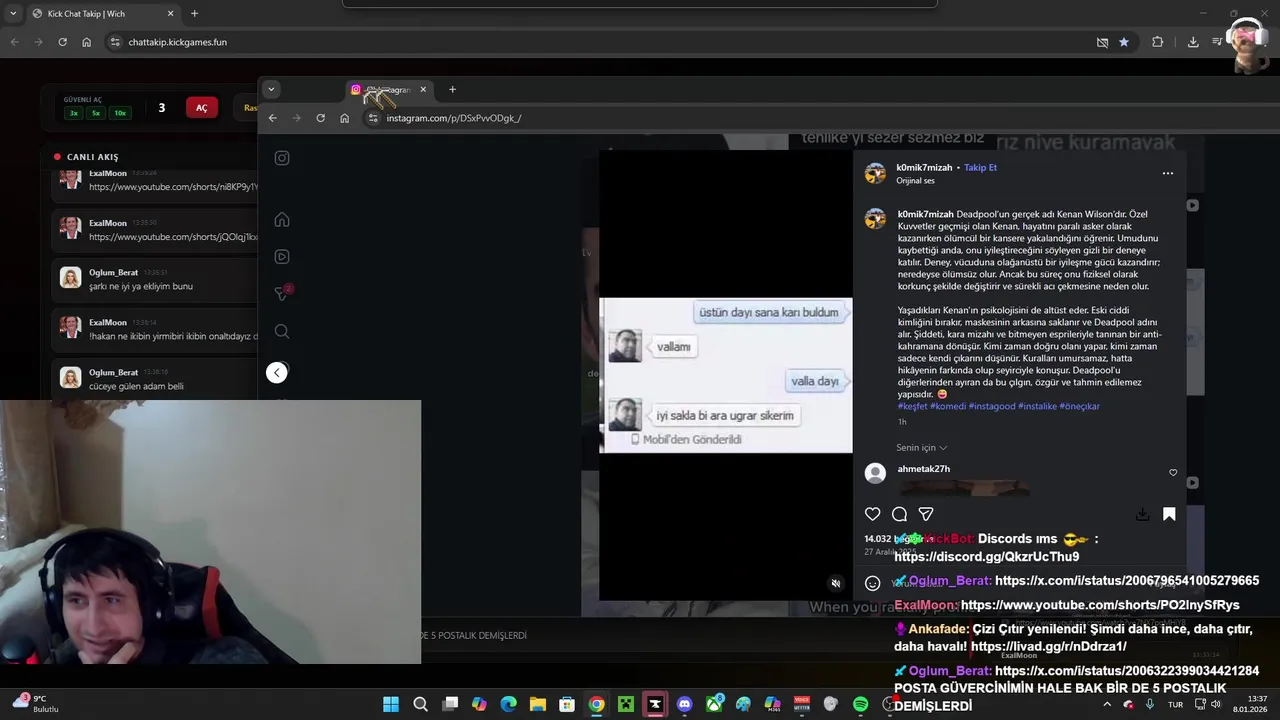Click home button in Kick Chat window toolbar
1280x720 pixels.
click(x=86, y=42)
